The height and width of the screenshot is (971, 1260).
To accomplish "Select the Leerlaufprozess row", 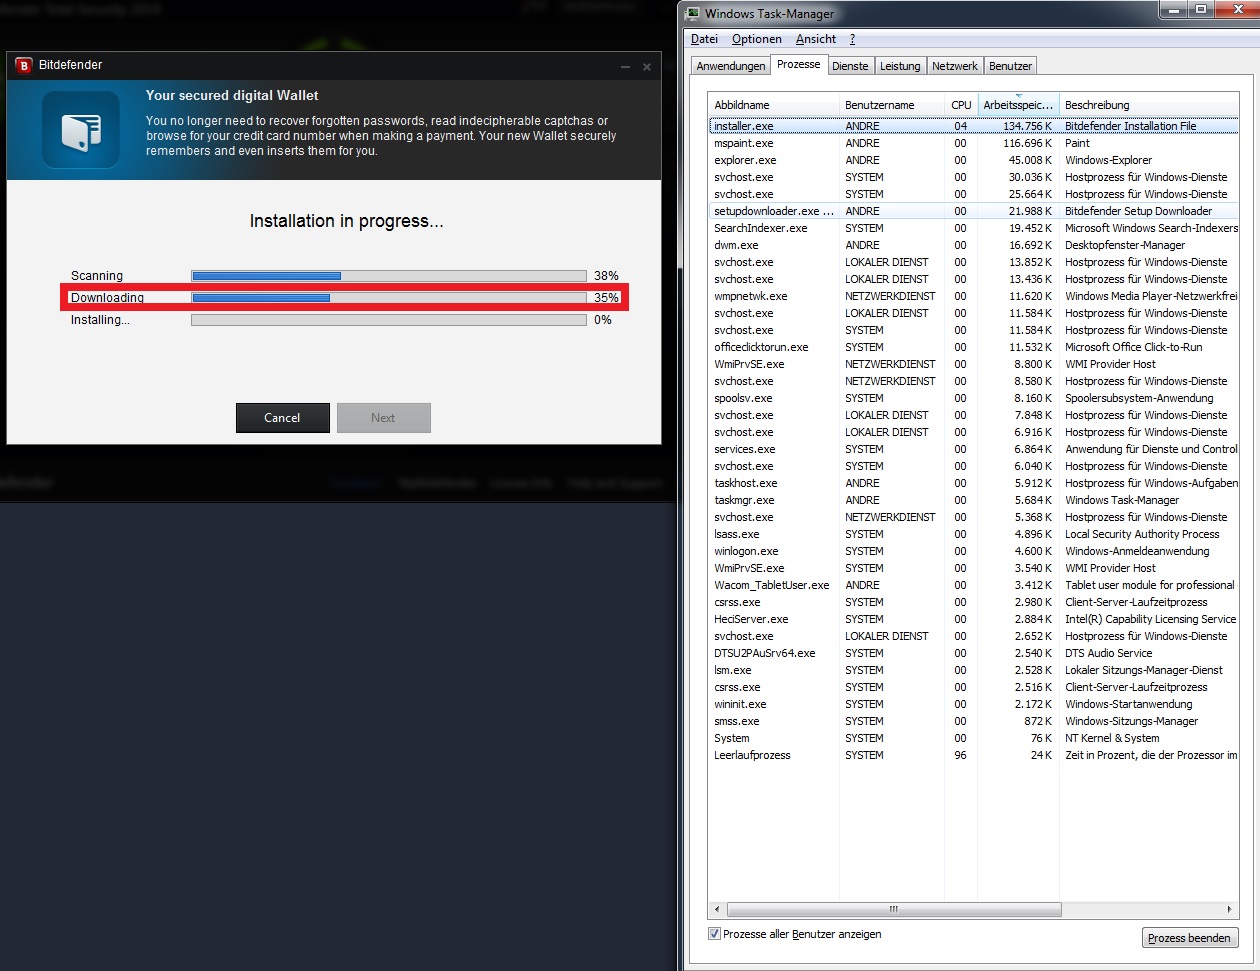I will coord(974,755).
